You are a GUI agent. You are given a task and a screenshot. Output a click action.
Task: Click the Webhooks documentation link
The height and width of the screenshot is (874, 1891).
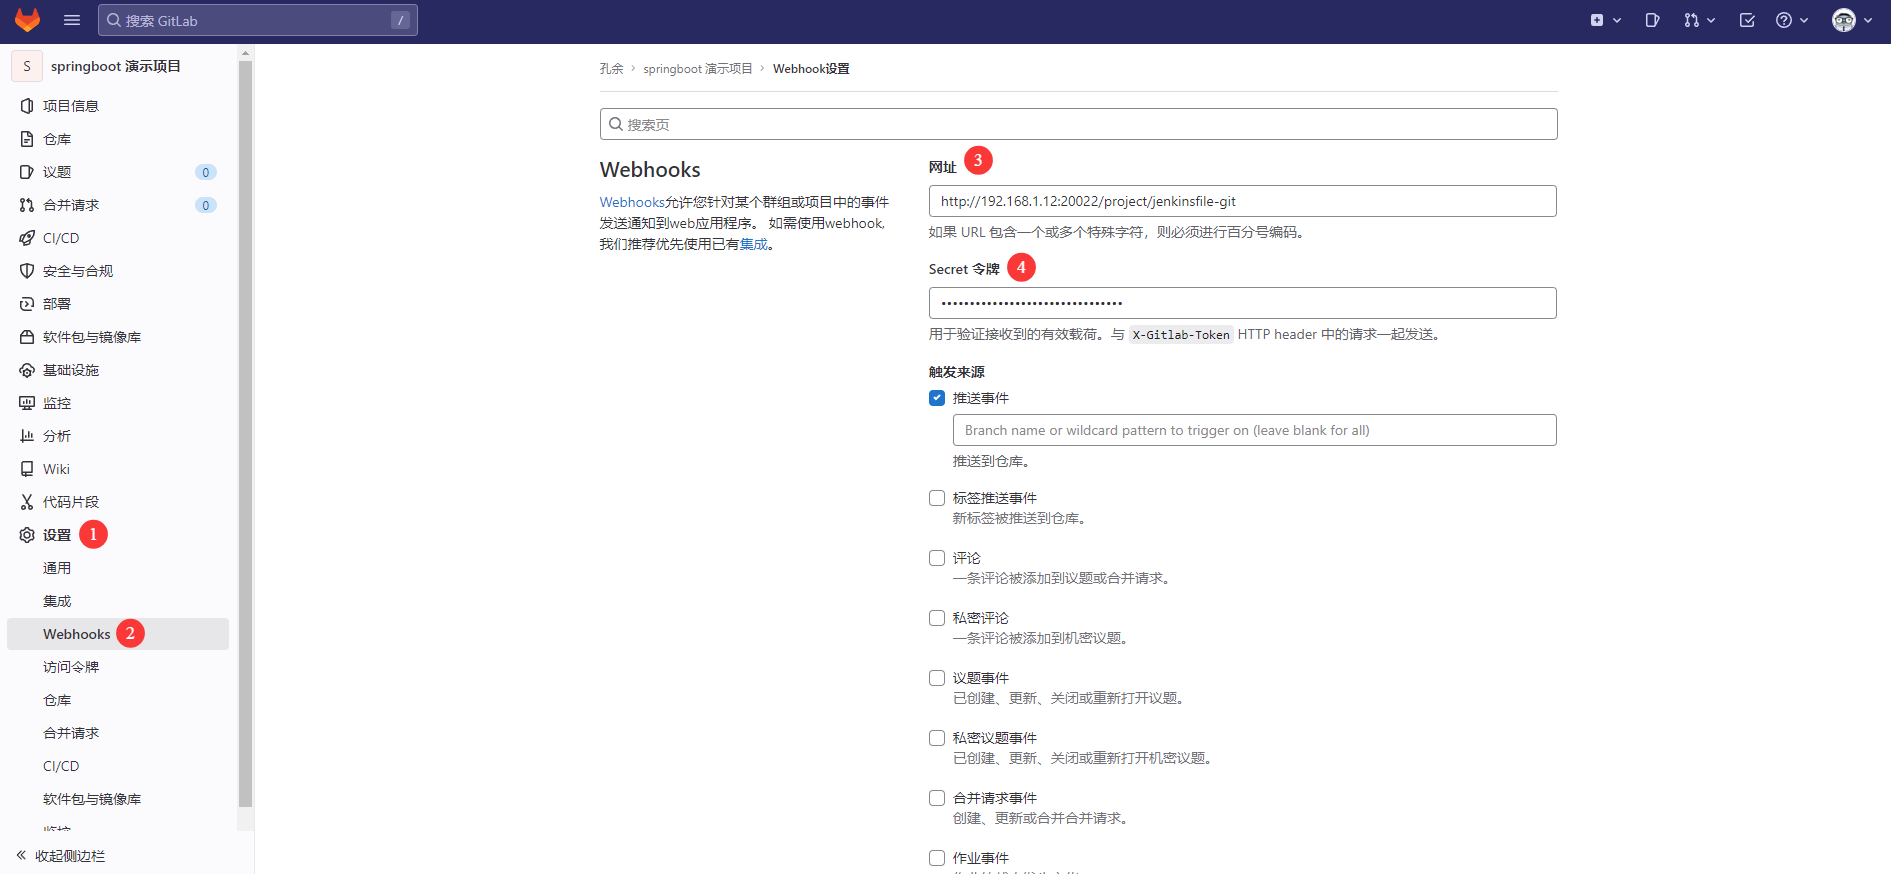632,202
